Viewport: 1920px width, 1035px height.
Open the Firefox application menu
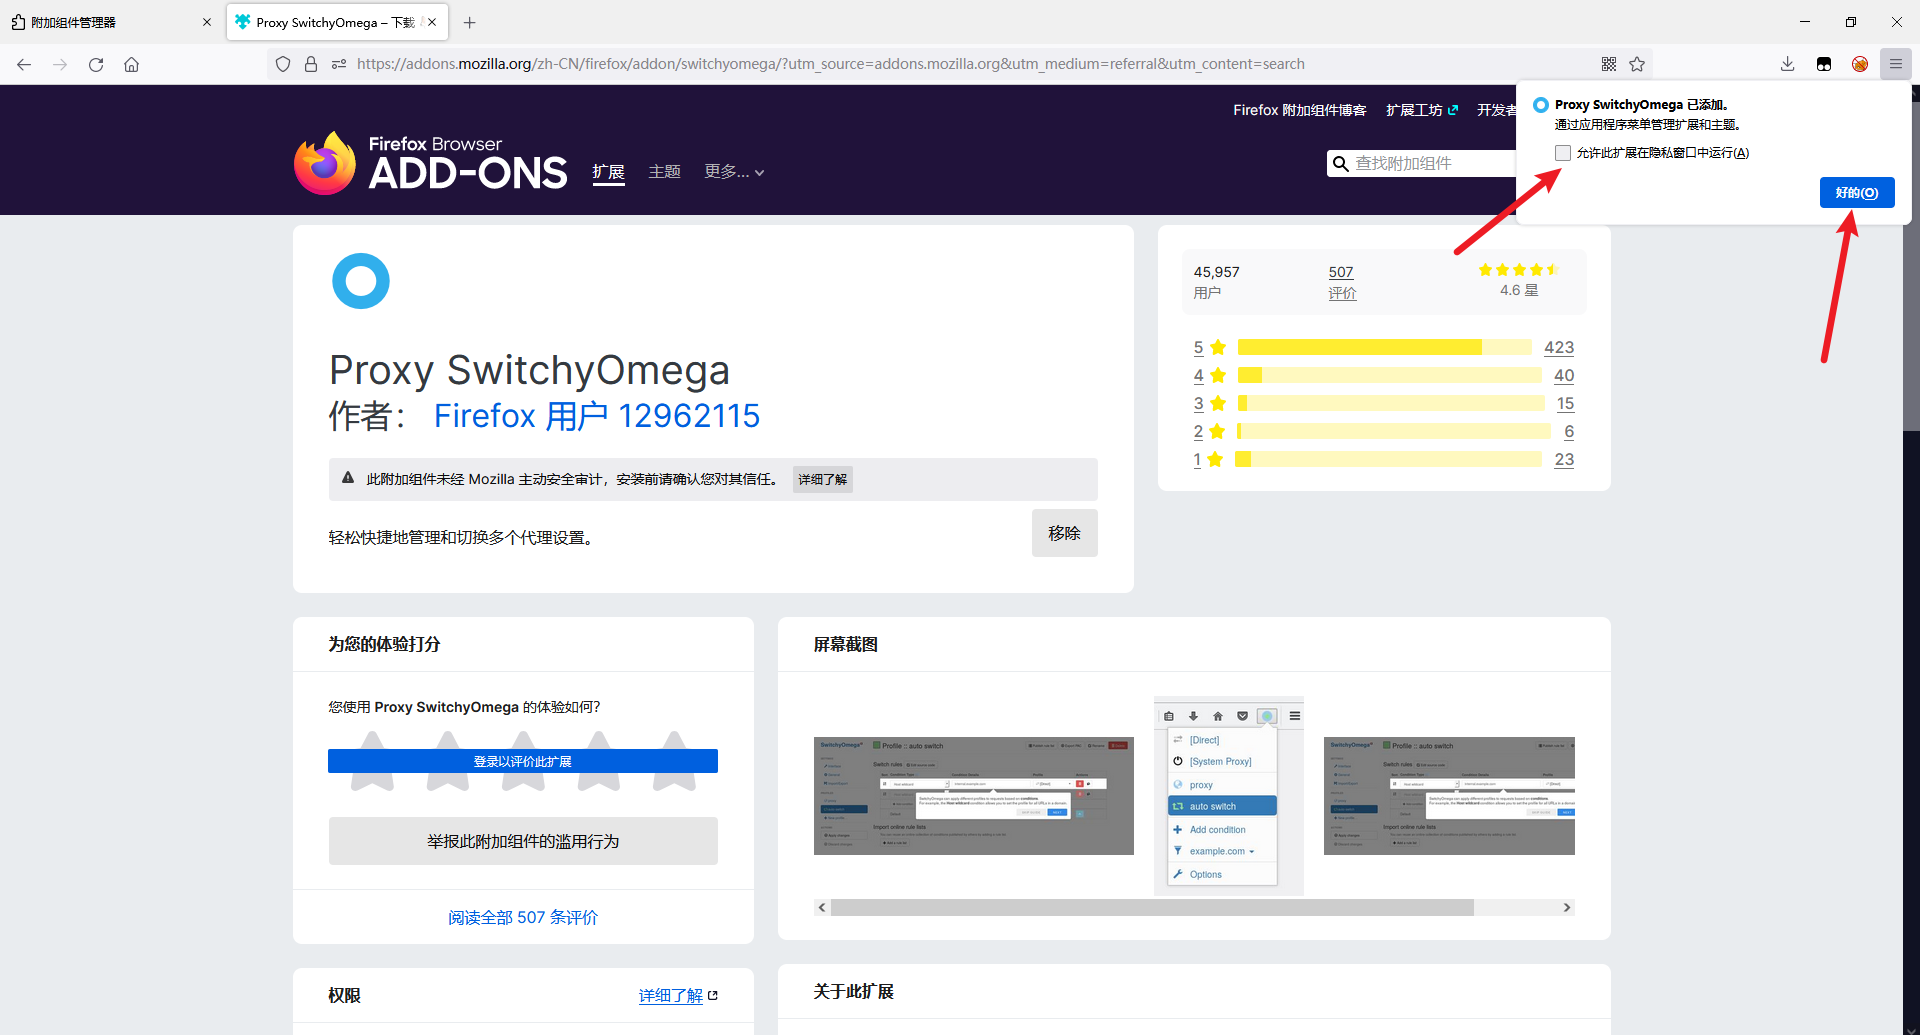click(1896, 64)
